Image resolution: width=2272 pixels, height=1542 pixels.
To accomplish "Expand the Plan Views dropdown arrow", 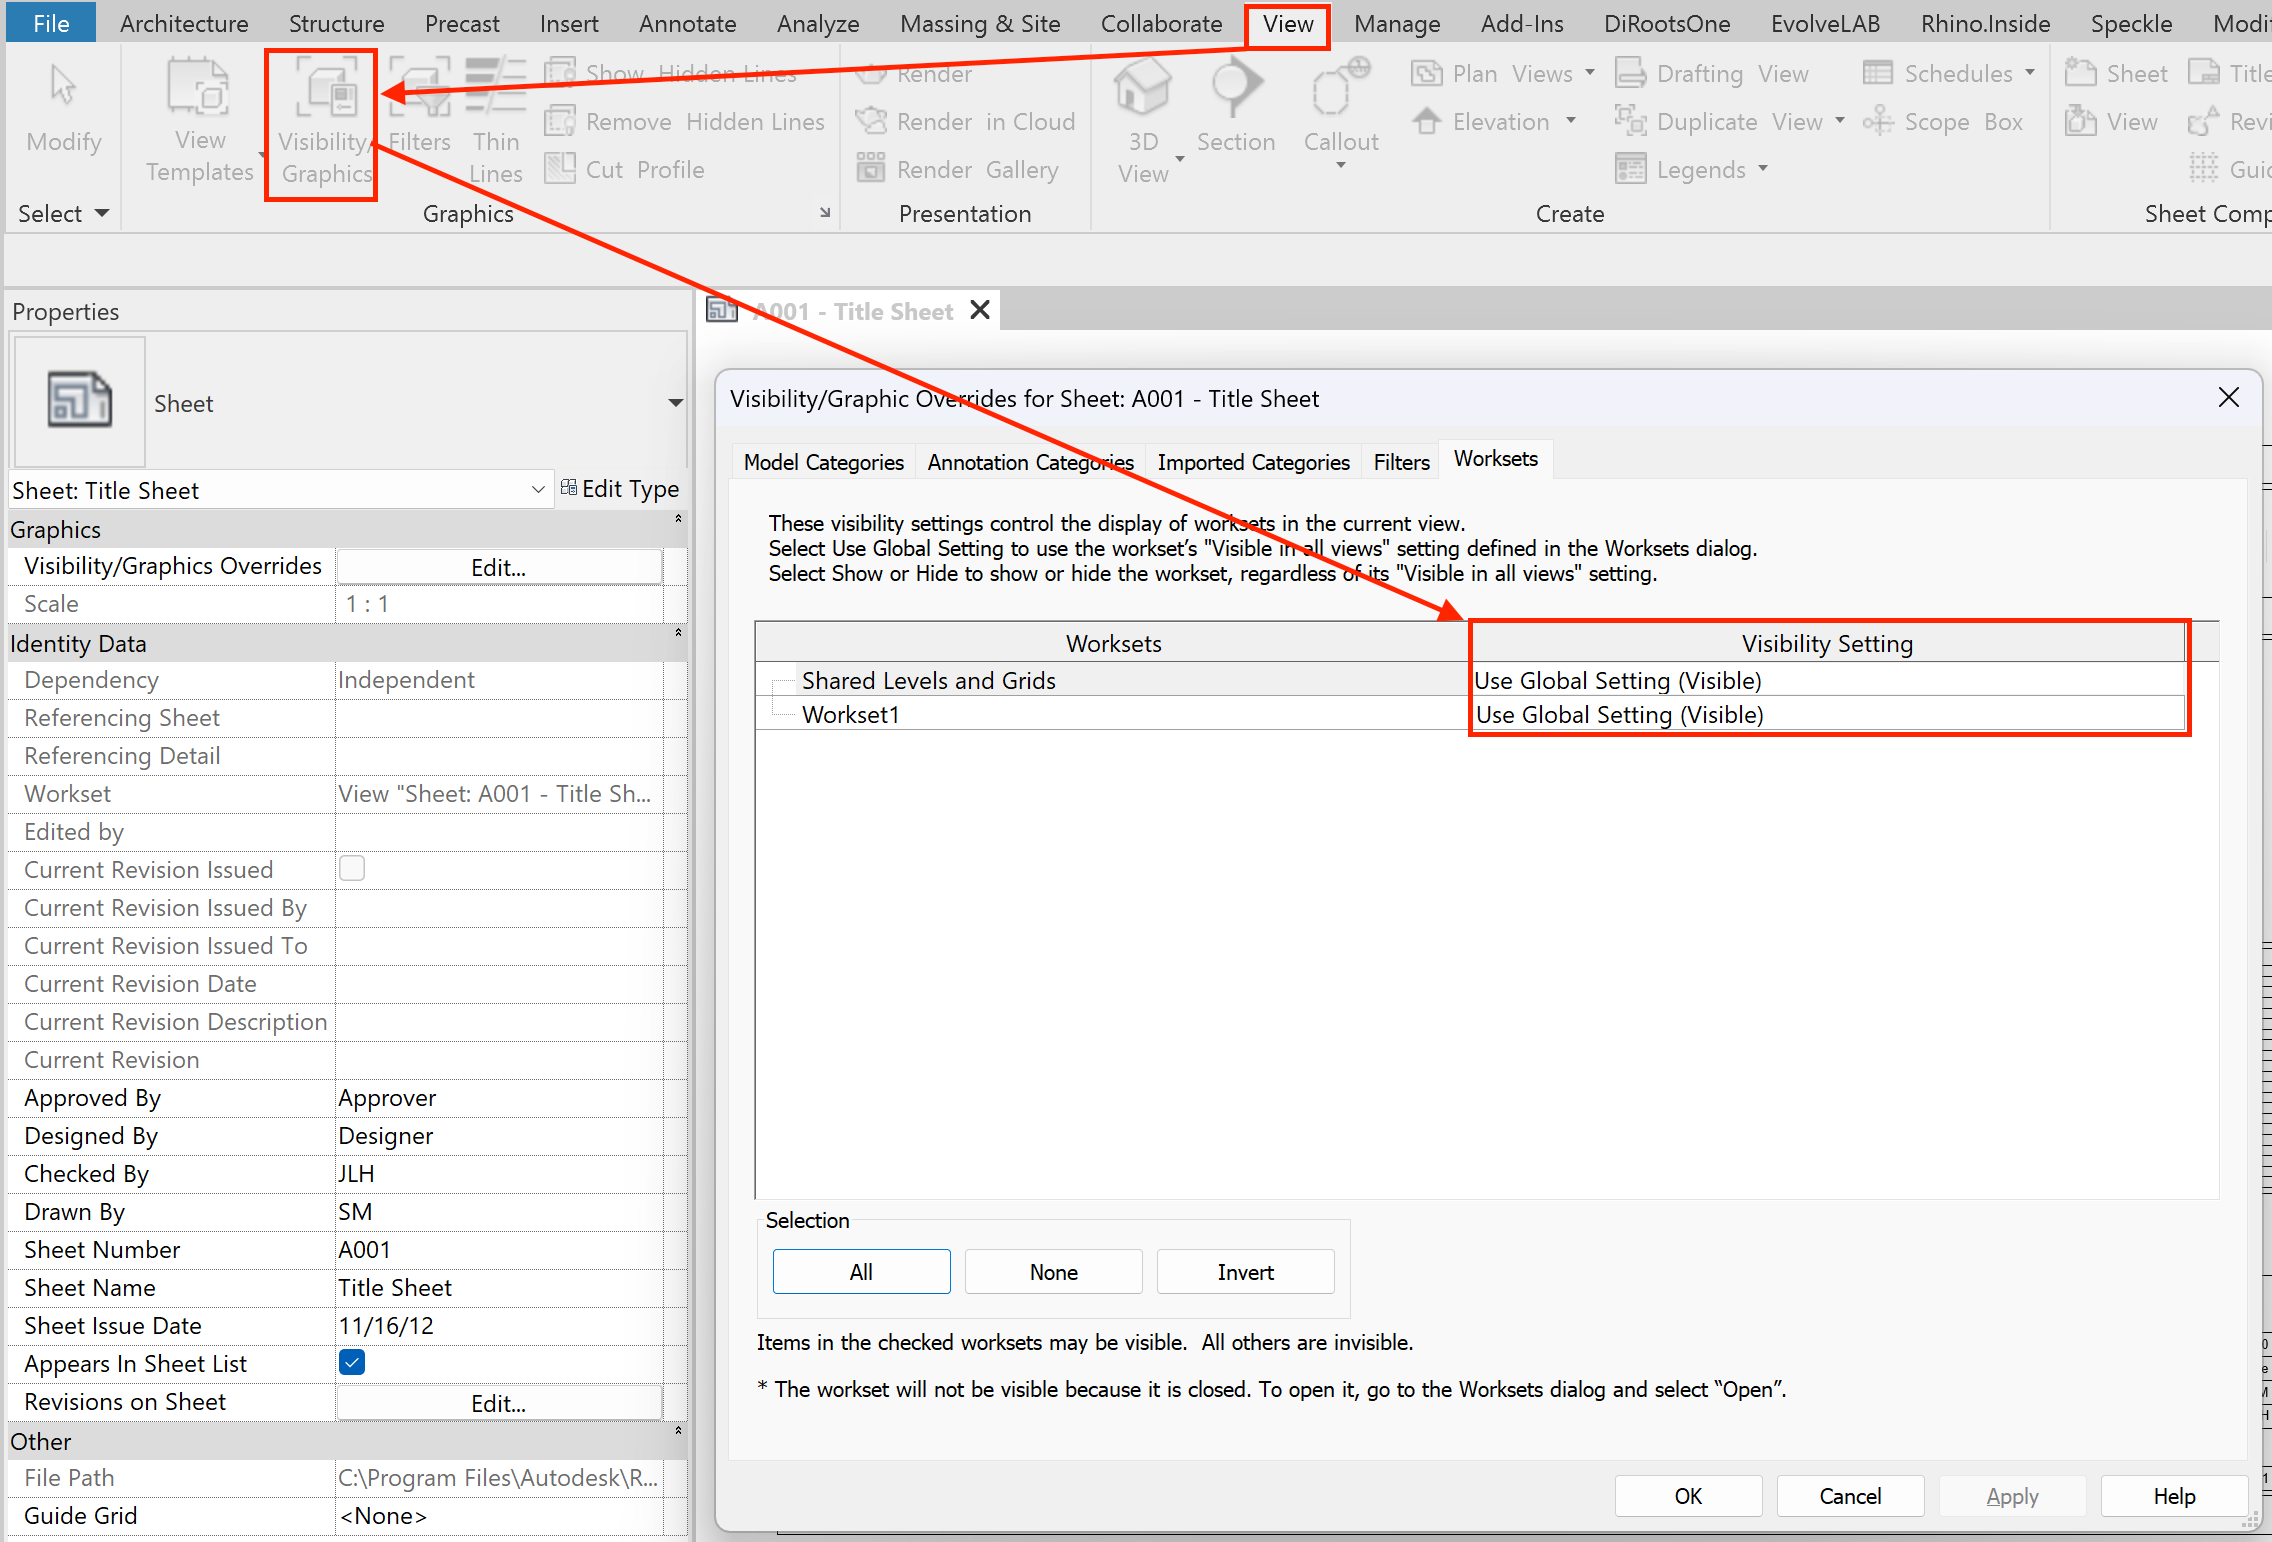I will [1590, 73].
